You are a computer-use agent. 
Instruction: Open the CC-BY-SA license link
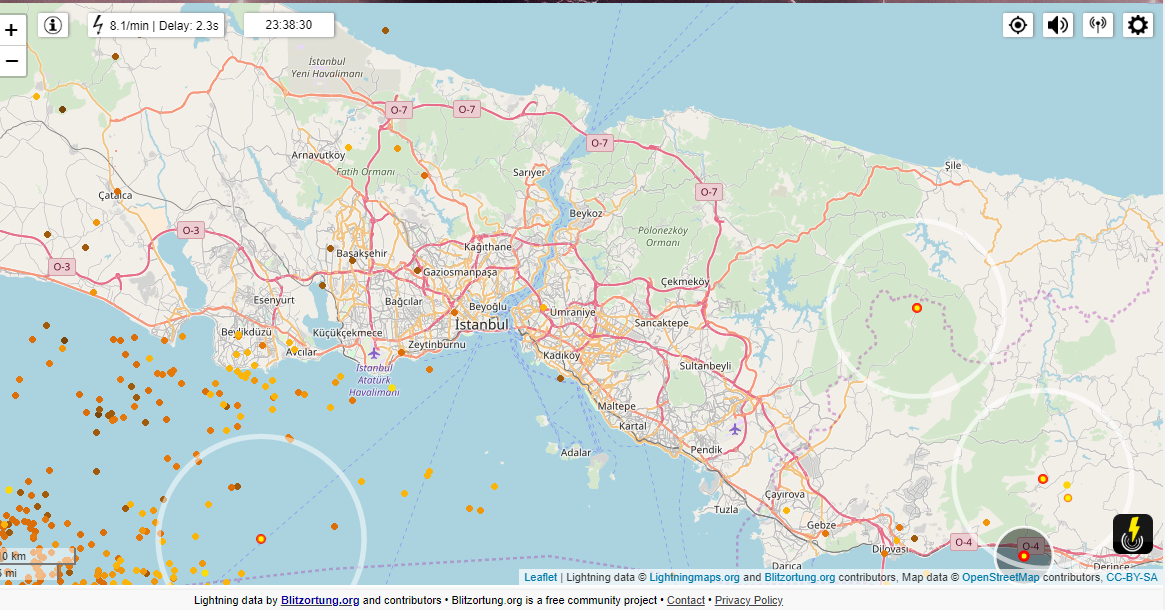[x=1131, y=577]
